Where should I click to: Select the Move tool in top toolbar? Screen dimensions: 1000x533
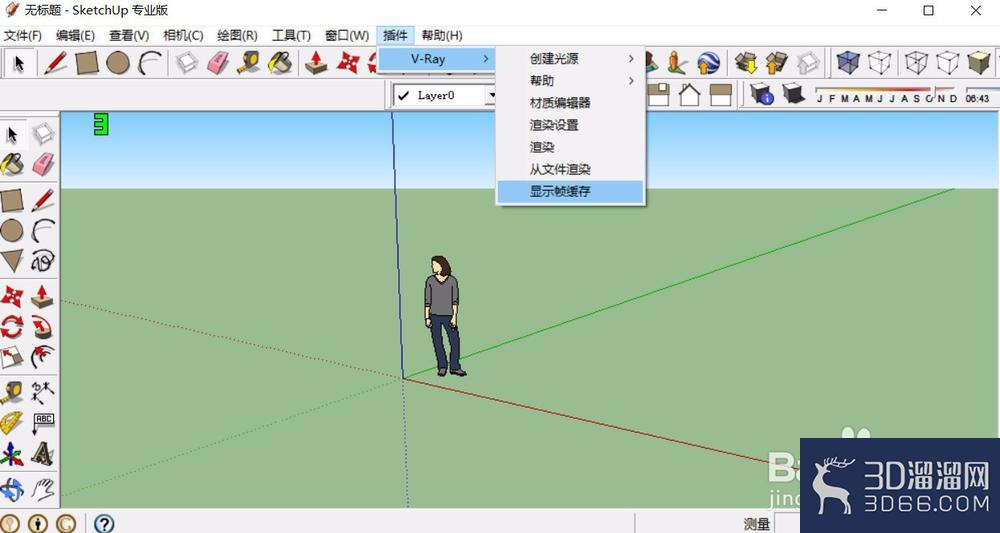(x=348, y=62)
